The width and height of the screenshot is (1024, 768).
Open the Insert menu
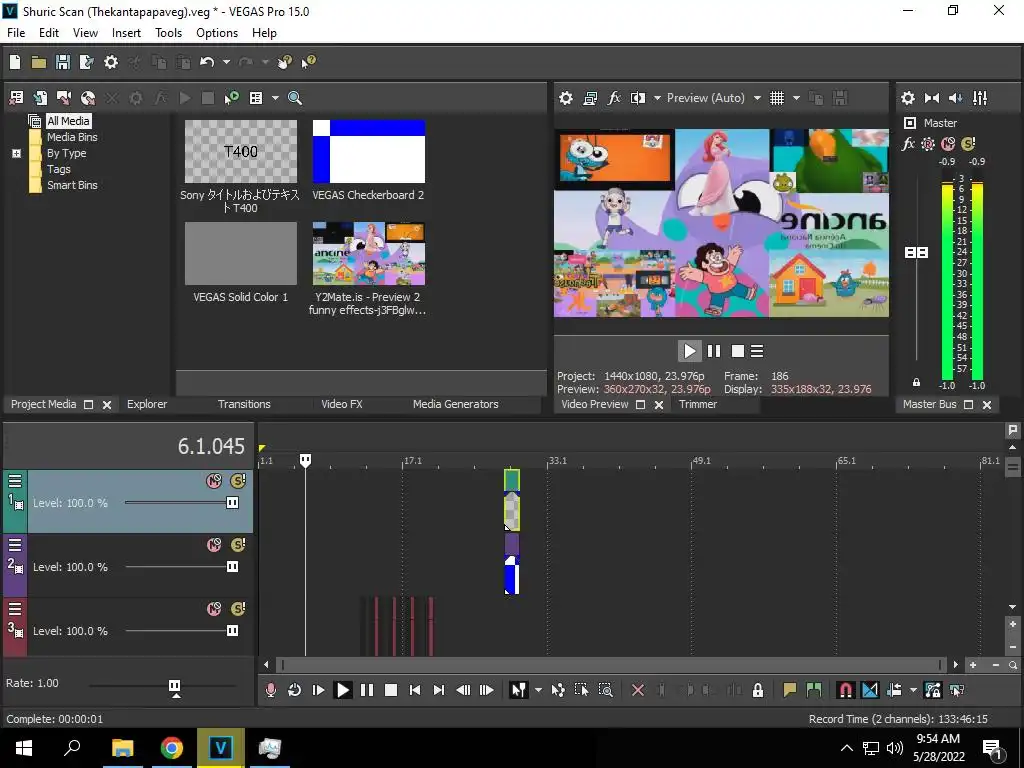coord(126,33)
